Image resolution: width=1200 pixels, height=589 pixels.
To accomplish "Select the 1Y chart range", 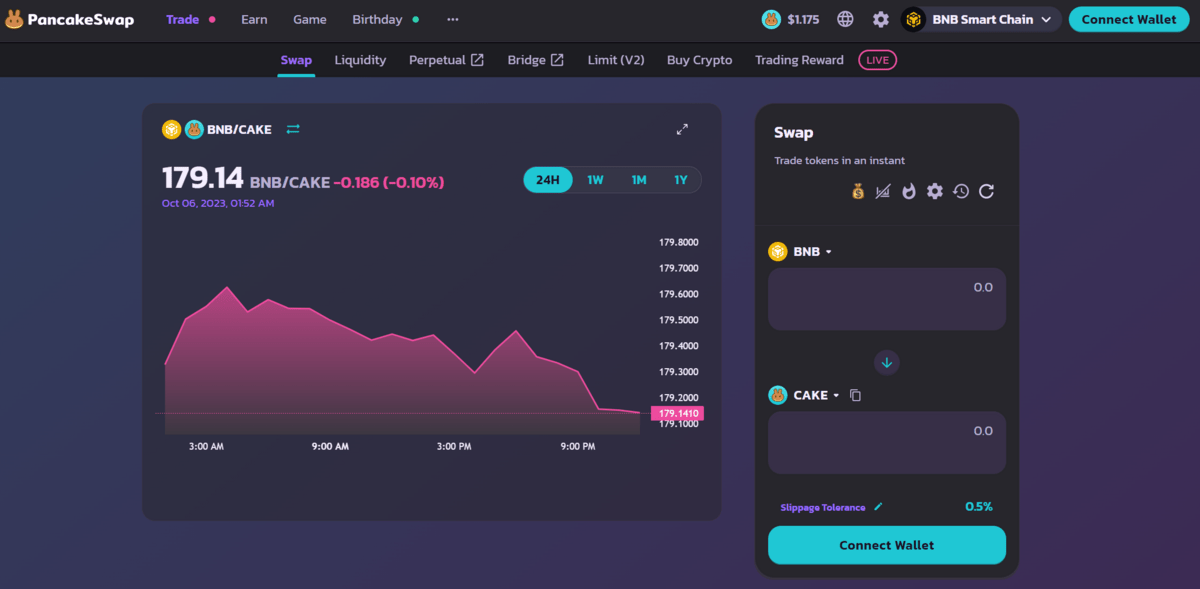I will point(681,180).
